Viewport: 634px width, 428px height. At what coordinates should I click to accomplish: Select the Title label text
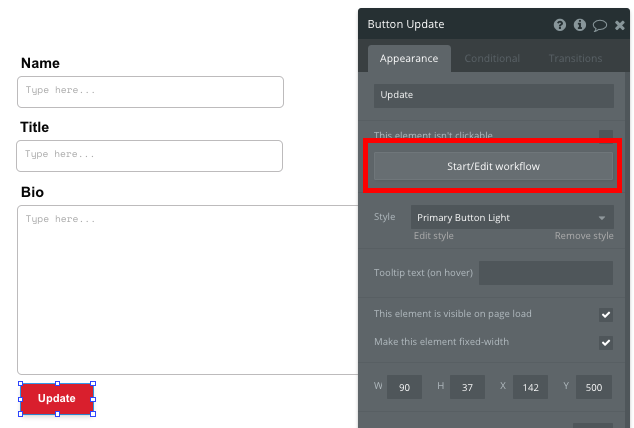(35, 127)
